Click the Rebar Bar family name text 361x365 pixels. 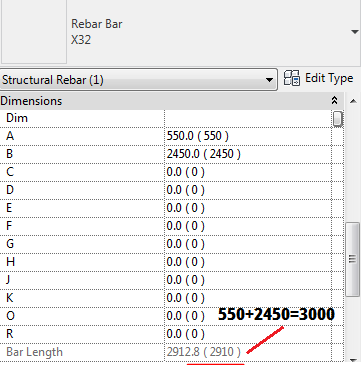click(97, 24)
